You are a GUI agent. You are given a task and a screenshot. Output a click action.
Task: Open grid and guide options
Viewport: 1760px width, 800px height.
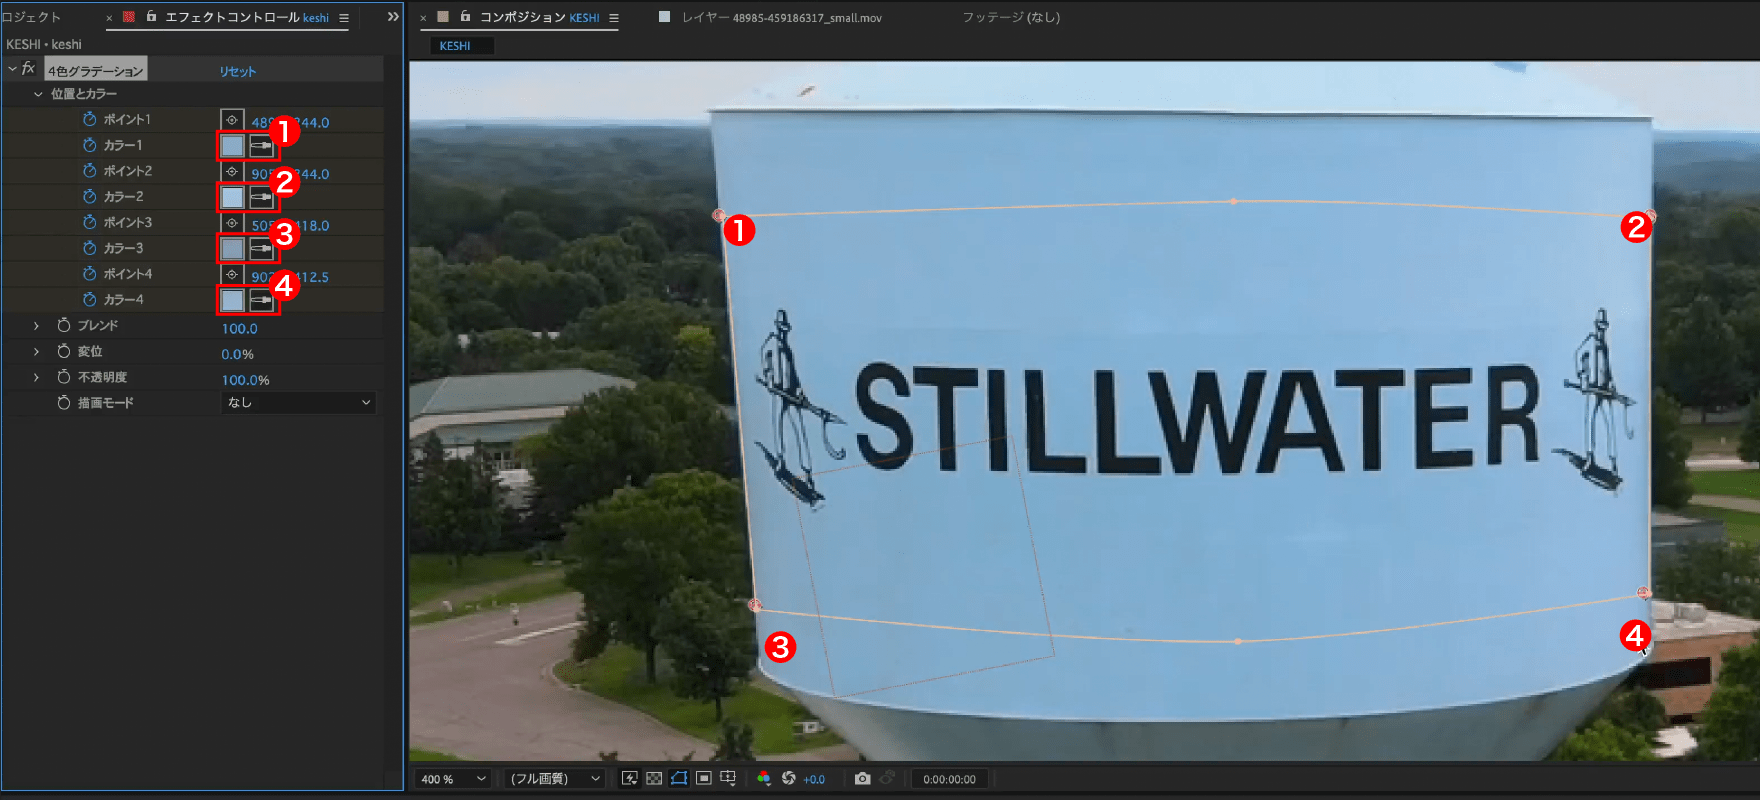coord(728,779)
